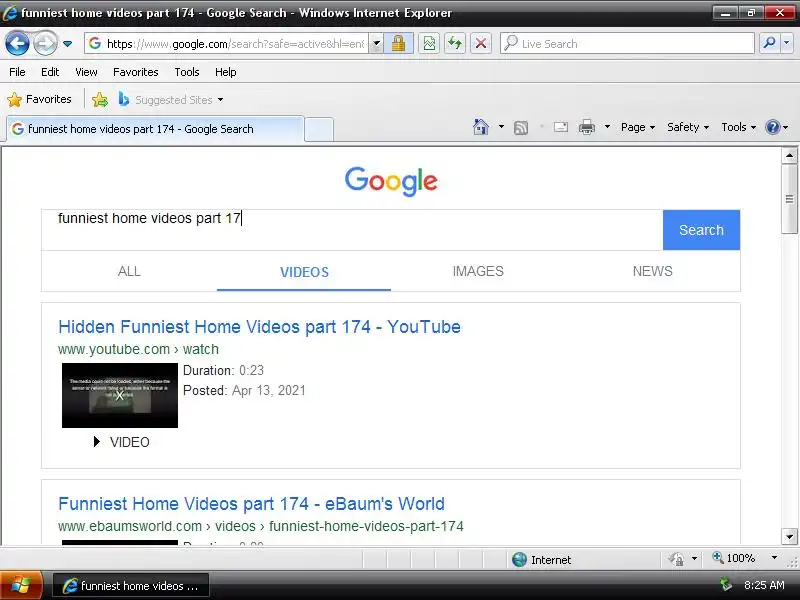Screen dimensions: 800x600
Task: Expand the Home button dropdown arrow
Action: pyautogui.click(x=502, y=127)
